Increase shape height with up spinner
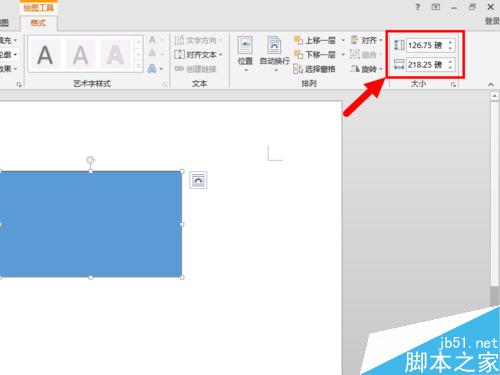The width and height of the screenshot is (500, 375). [x=451, y=42]
